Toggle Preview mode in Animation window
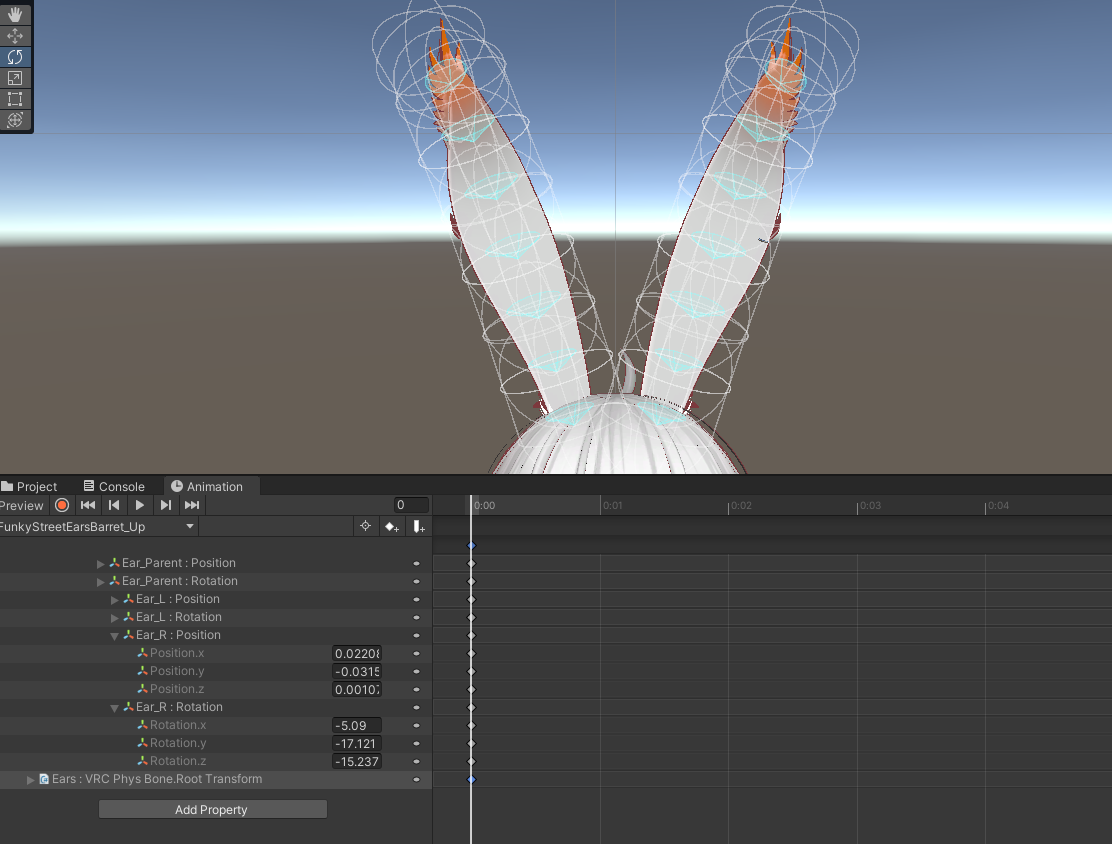This screenshot has height=844, width=1112. [22, 505]
